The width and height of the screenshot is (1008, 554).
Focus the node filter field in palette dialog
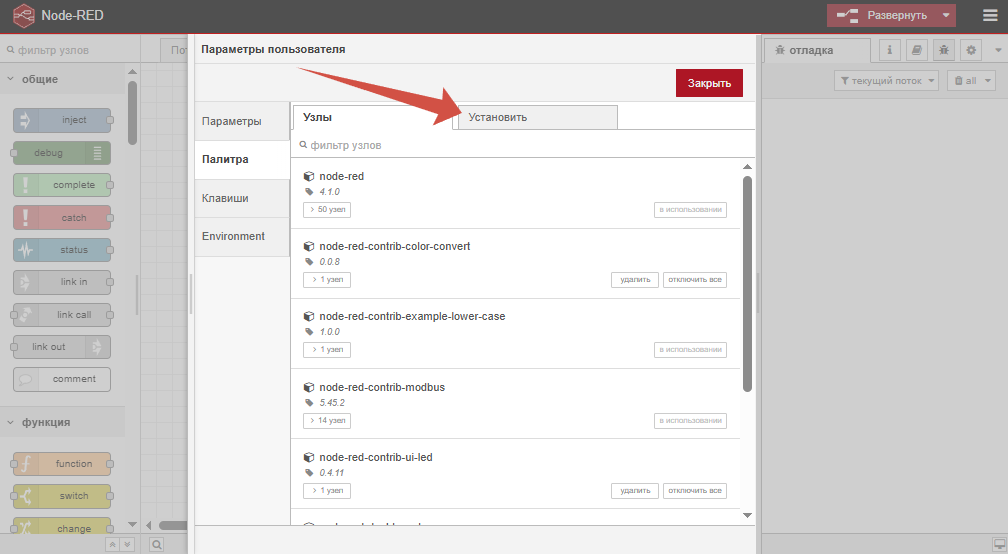click(520, 145)
